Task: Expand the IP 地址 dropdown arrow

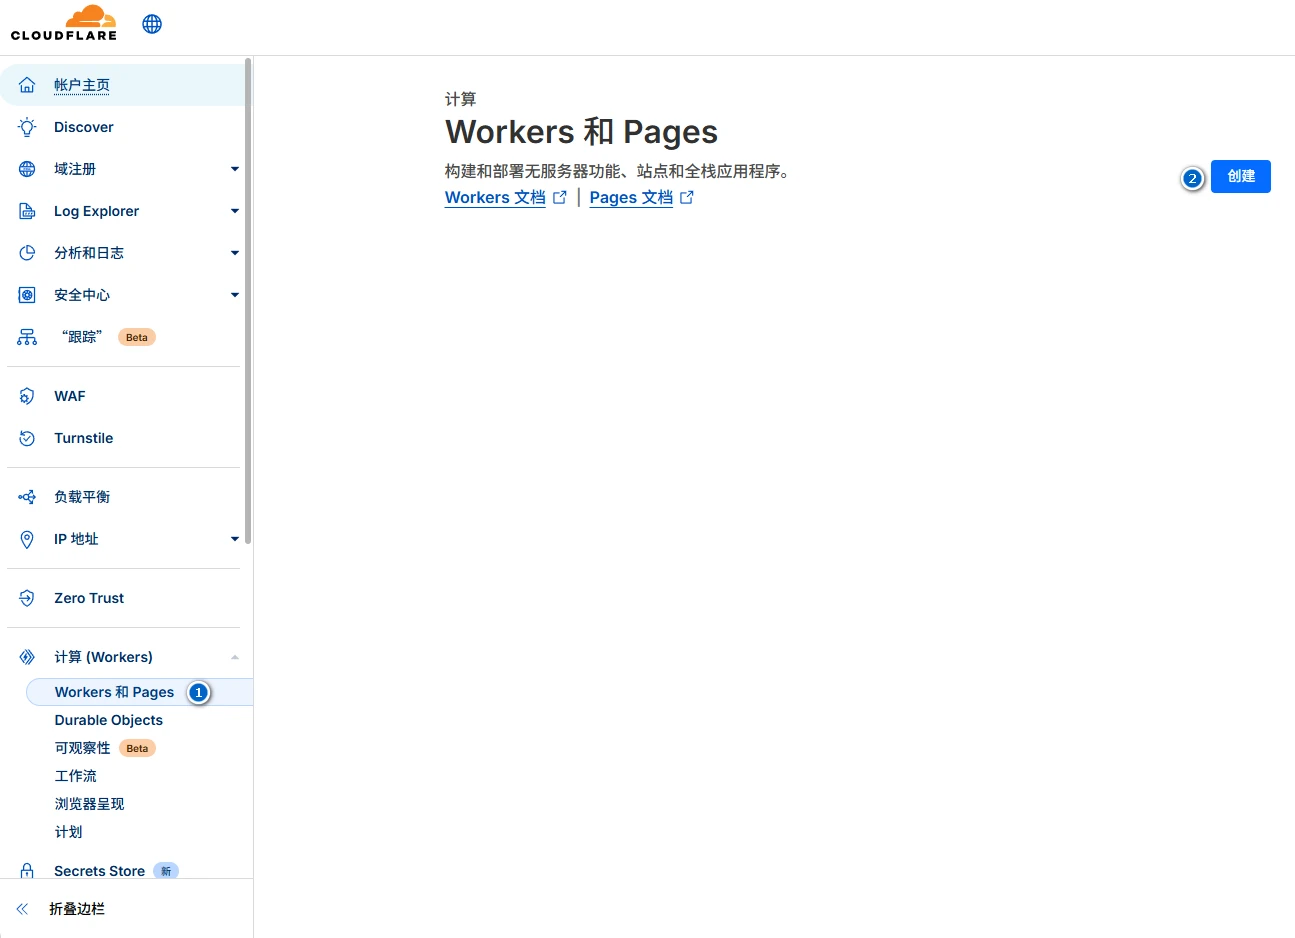Action: pos(235,539)
